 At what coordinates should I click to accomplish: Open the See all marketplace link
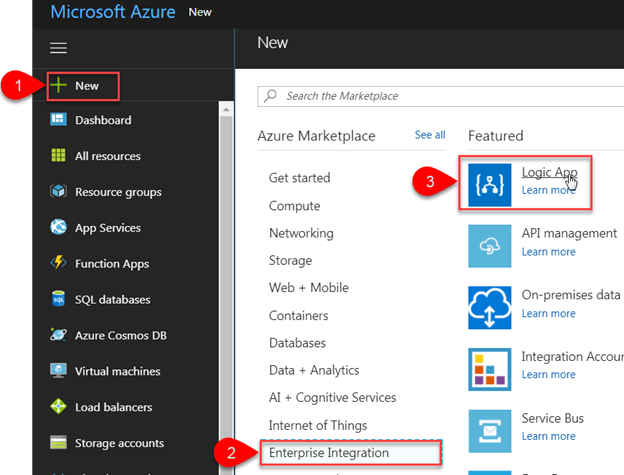[x=430, y=135]
